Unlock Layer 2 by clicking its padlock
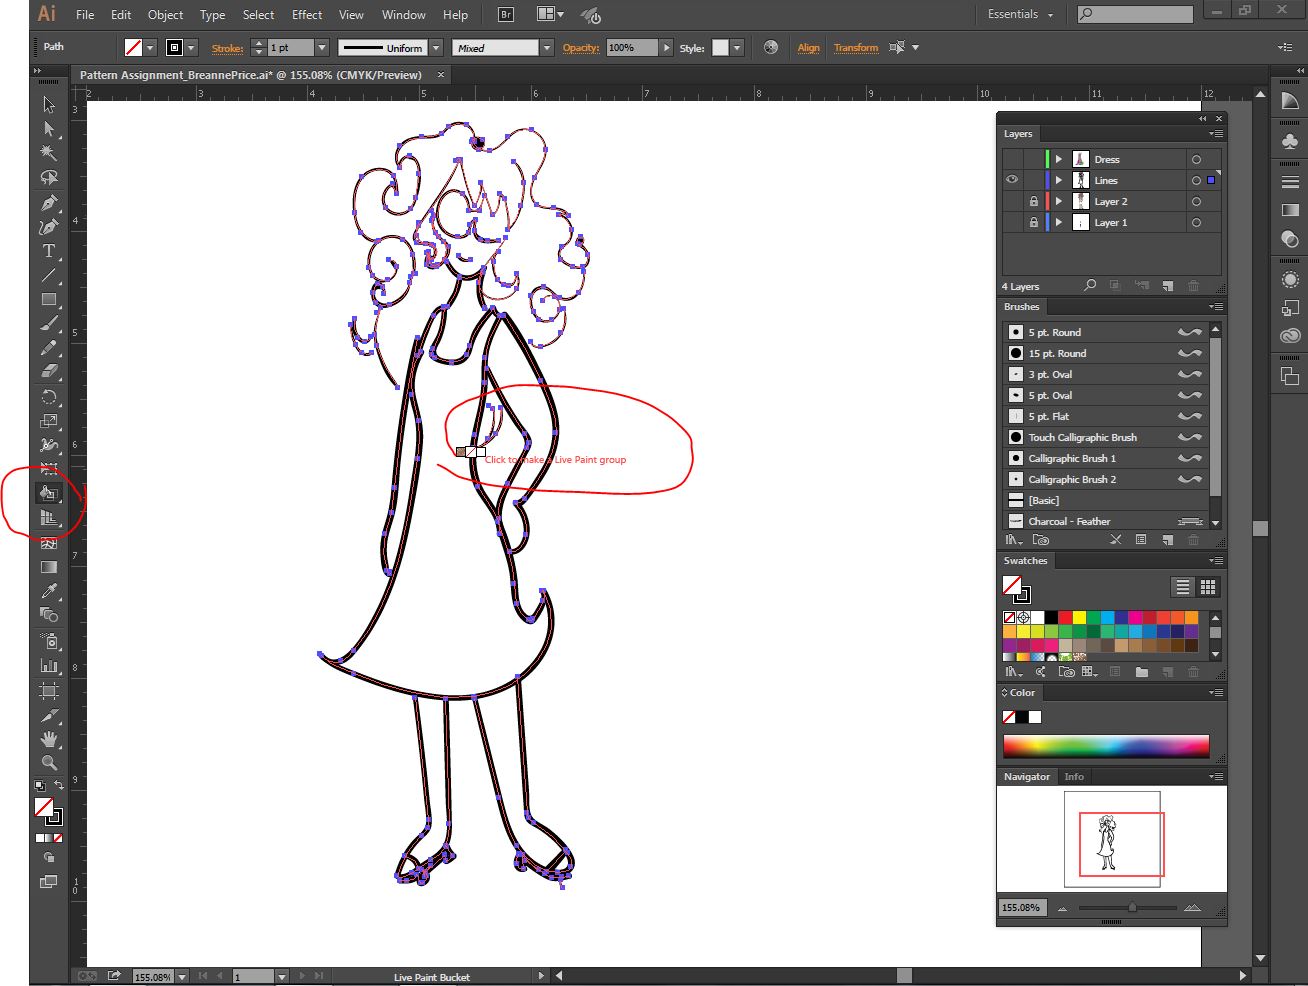Viewport: 1308px width, 986px height. (1034, 200)
